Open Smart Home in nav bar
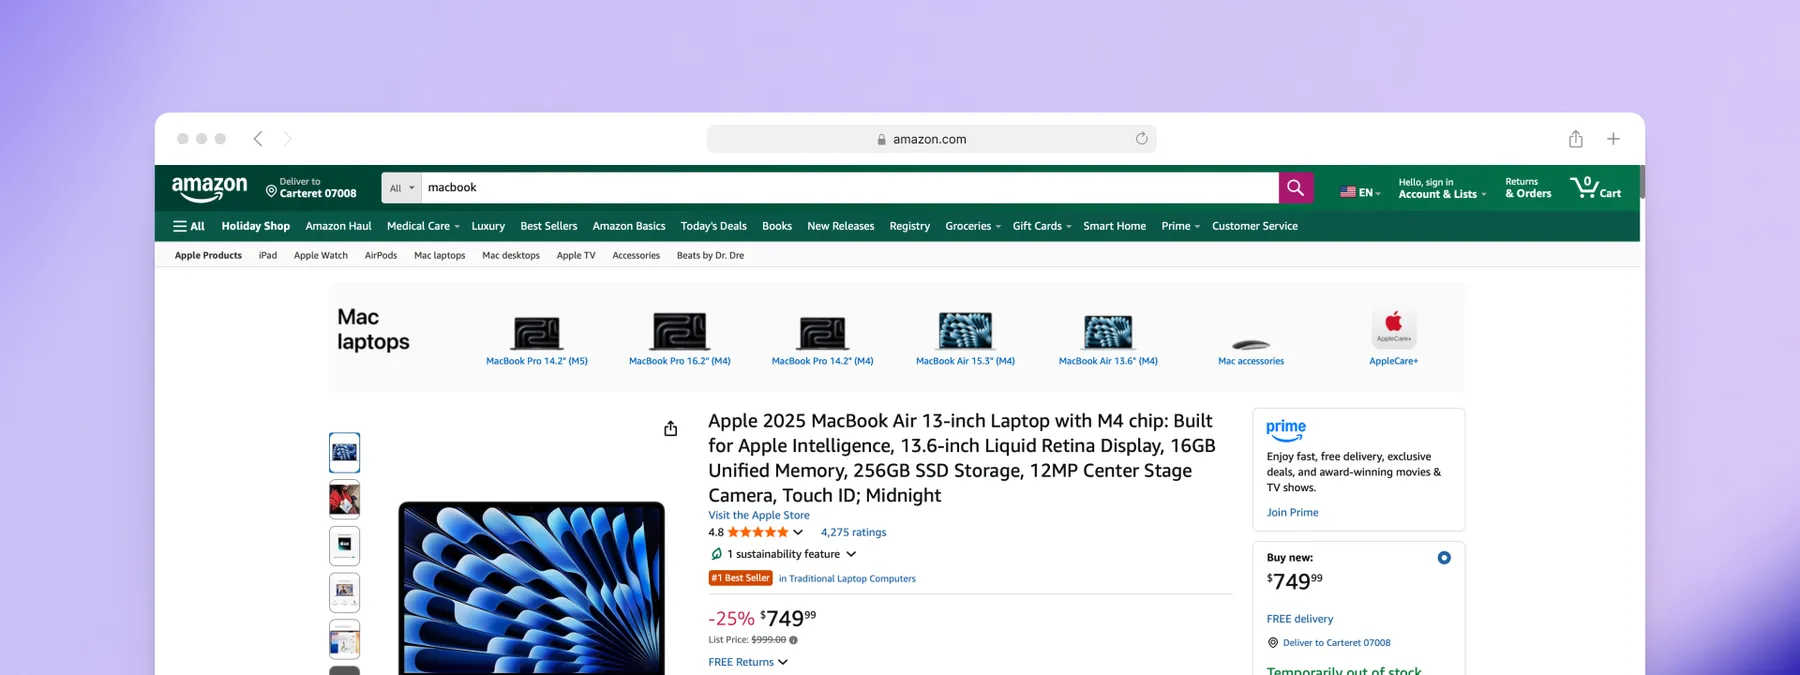Image resolution: width=1800 pixels, height=675 pixels. (x=1114, y=226)
